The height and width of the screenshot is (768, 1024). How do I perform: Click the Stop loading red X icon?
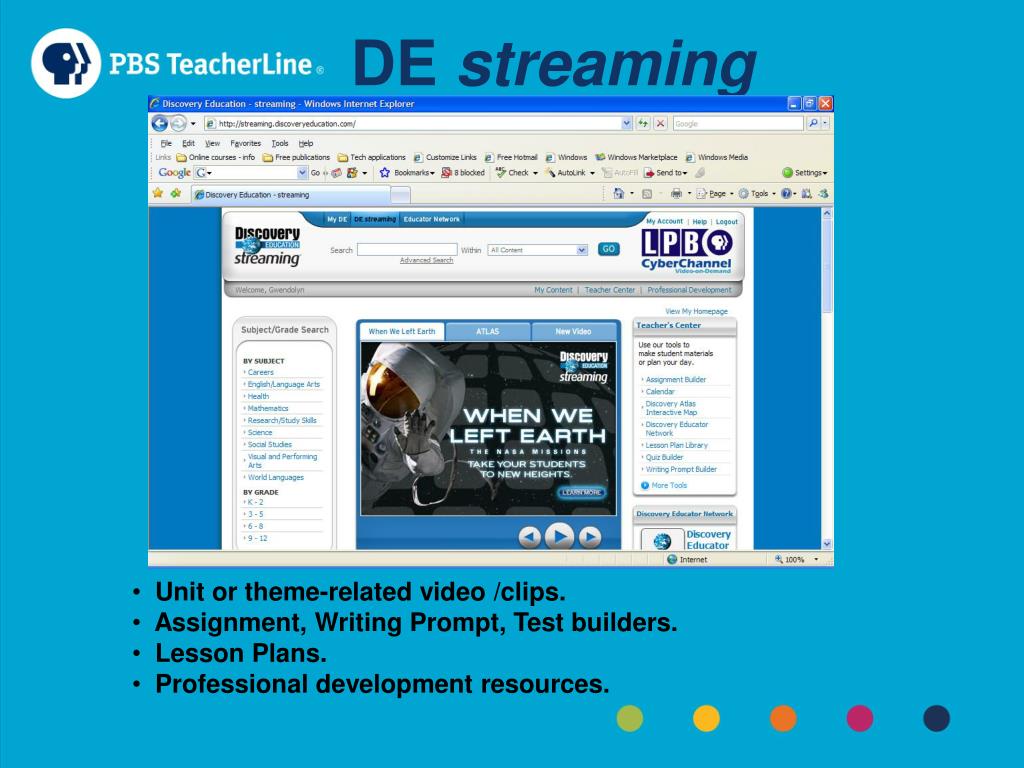660,123
